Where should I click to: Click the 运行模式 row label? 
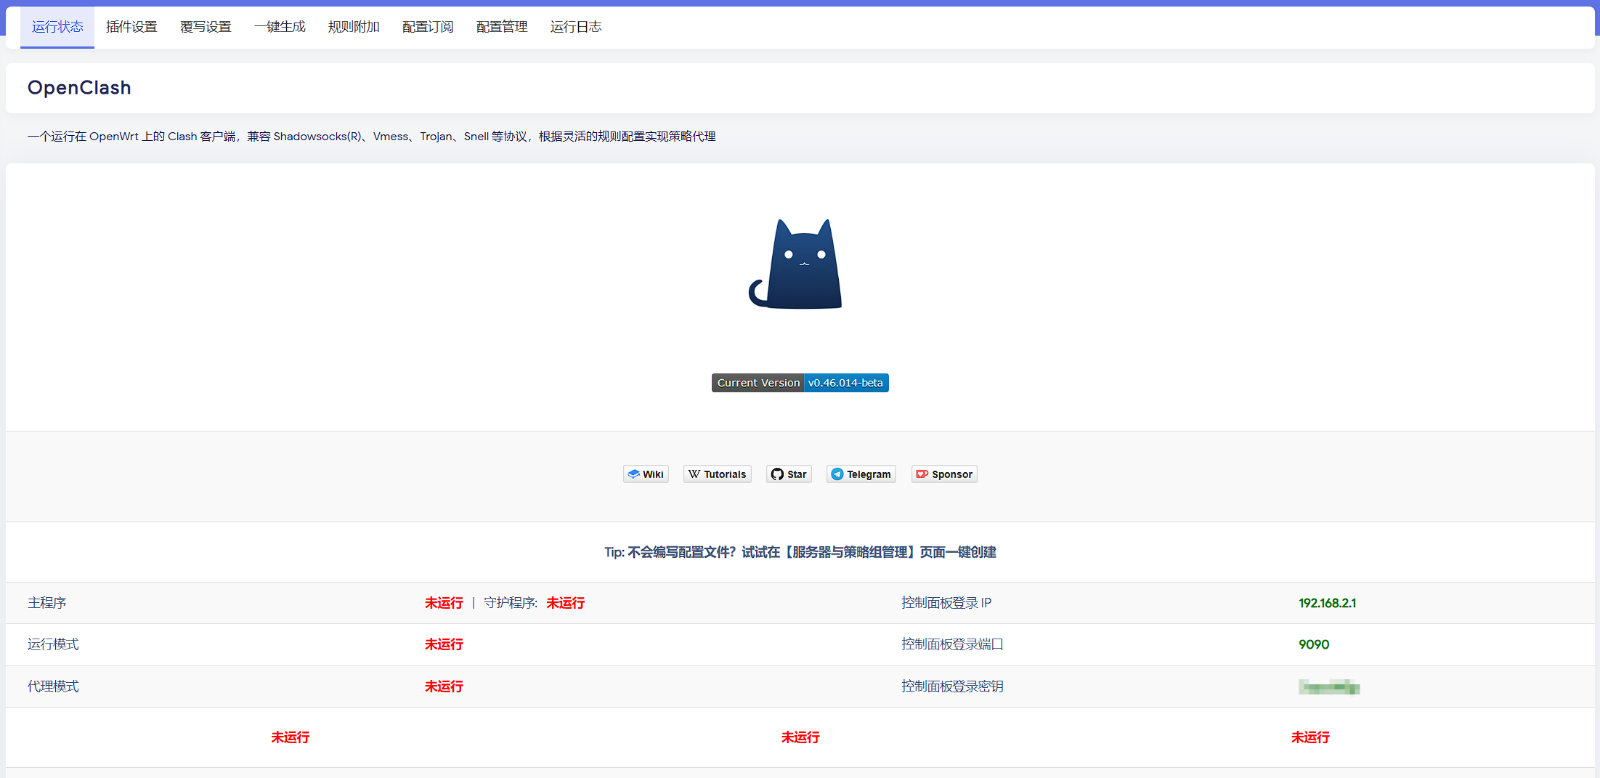(53, 645)
